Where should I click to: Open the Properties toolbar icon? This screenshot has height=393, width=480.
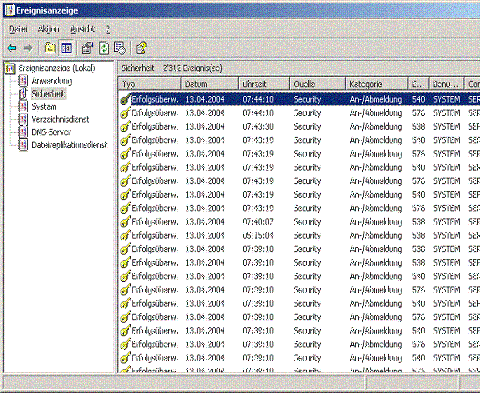point(87,48)
